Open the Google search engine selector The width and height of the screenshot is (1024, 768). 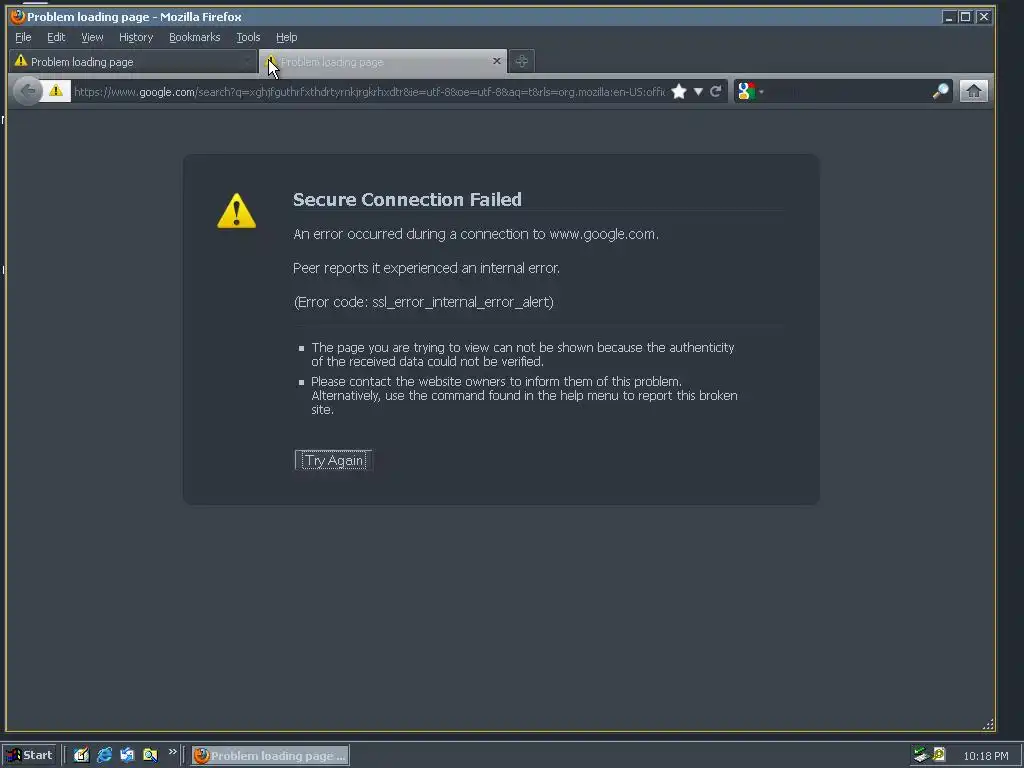(x=750, y=91)
